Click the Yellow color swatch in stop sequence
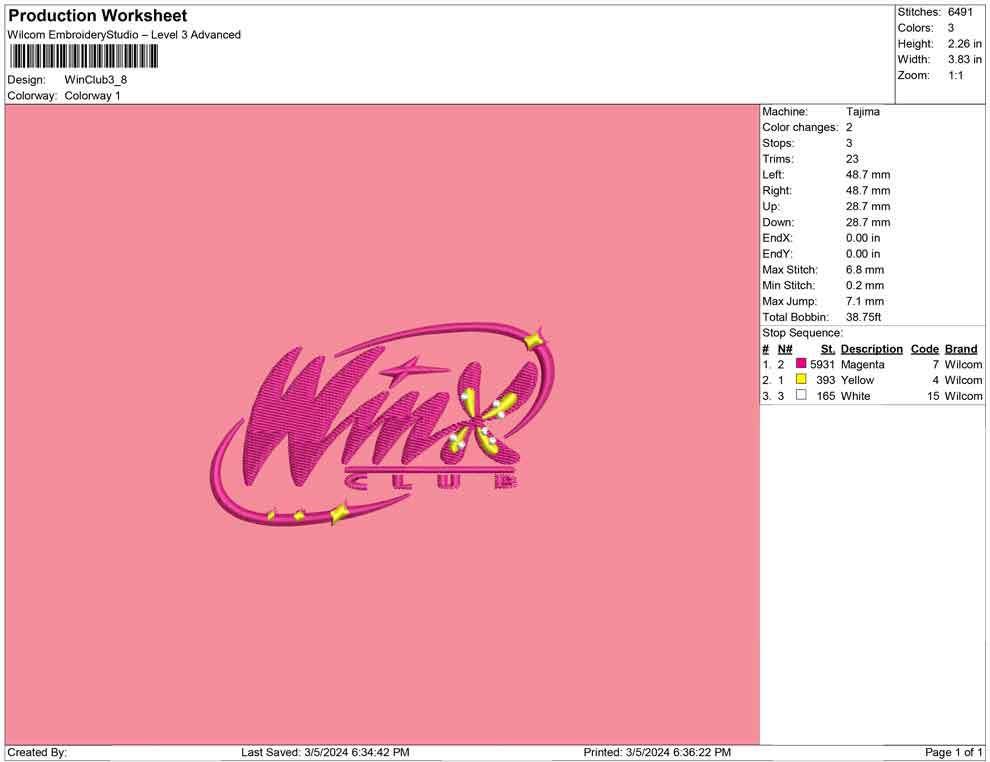Viewport: 990px width, 762px height. [x=801, y=379]
